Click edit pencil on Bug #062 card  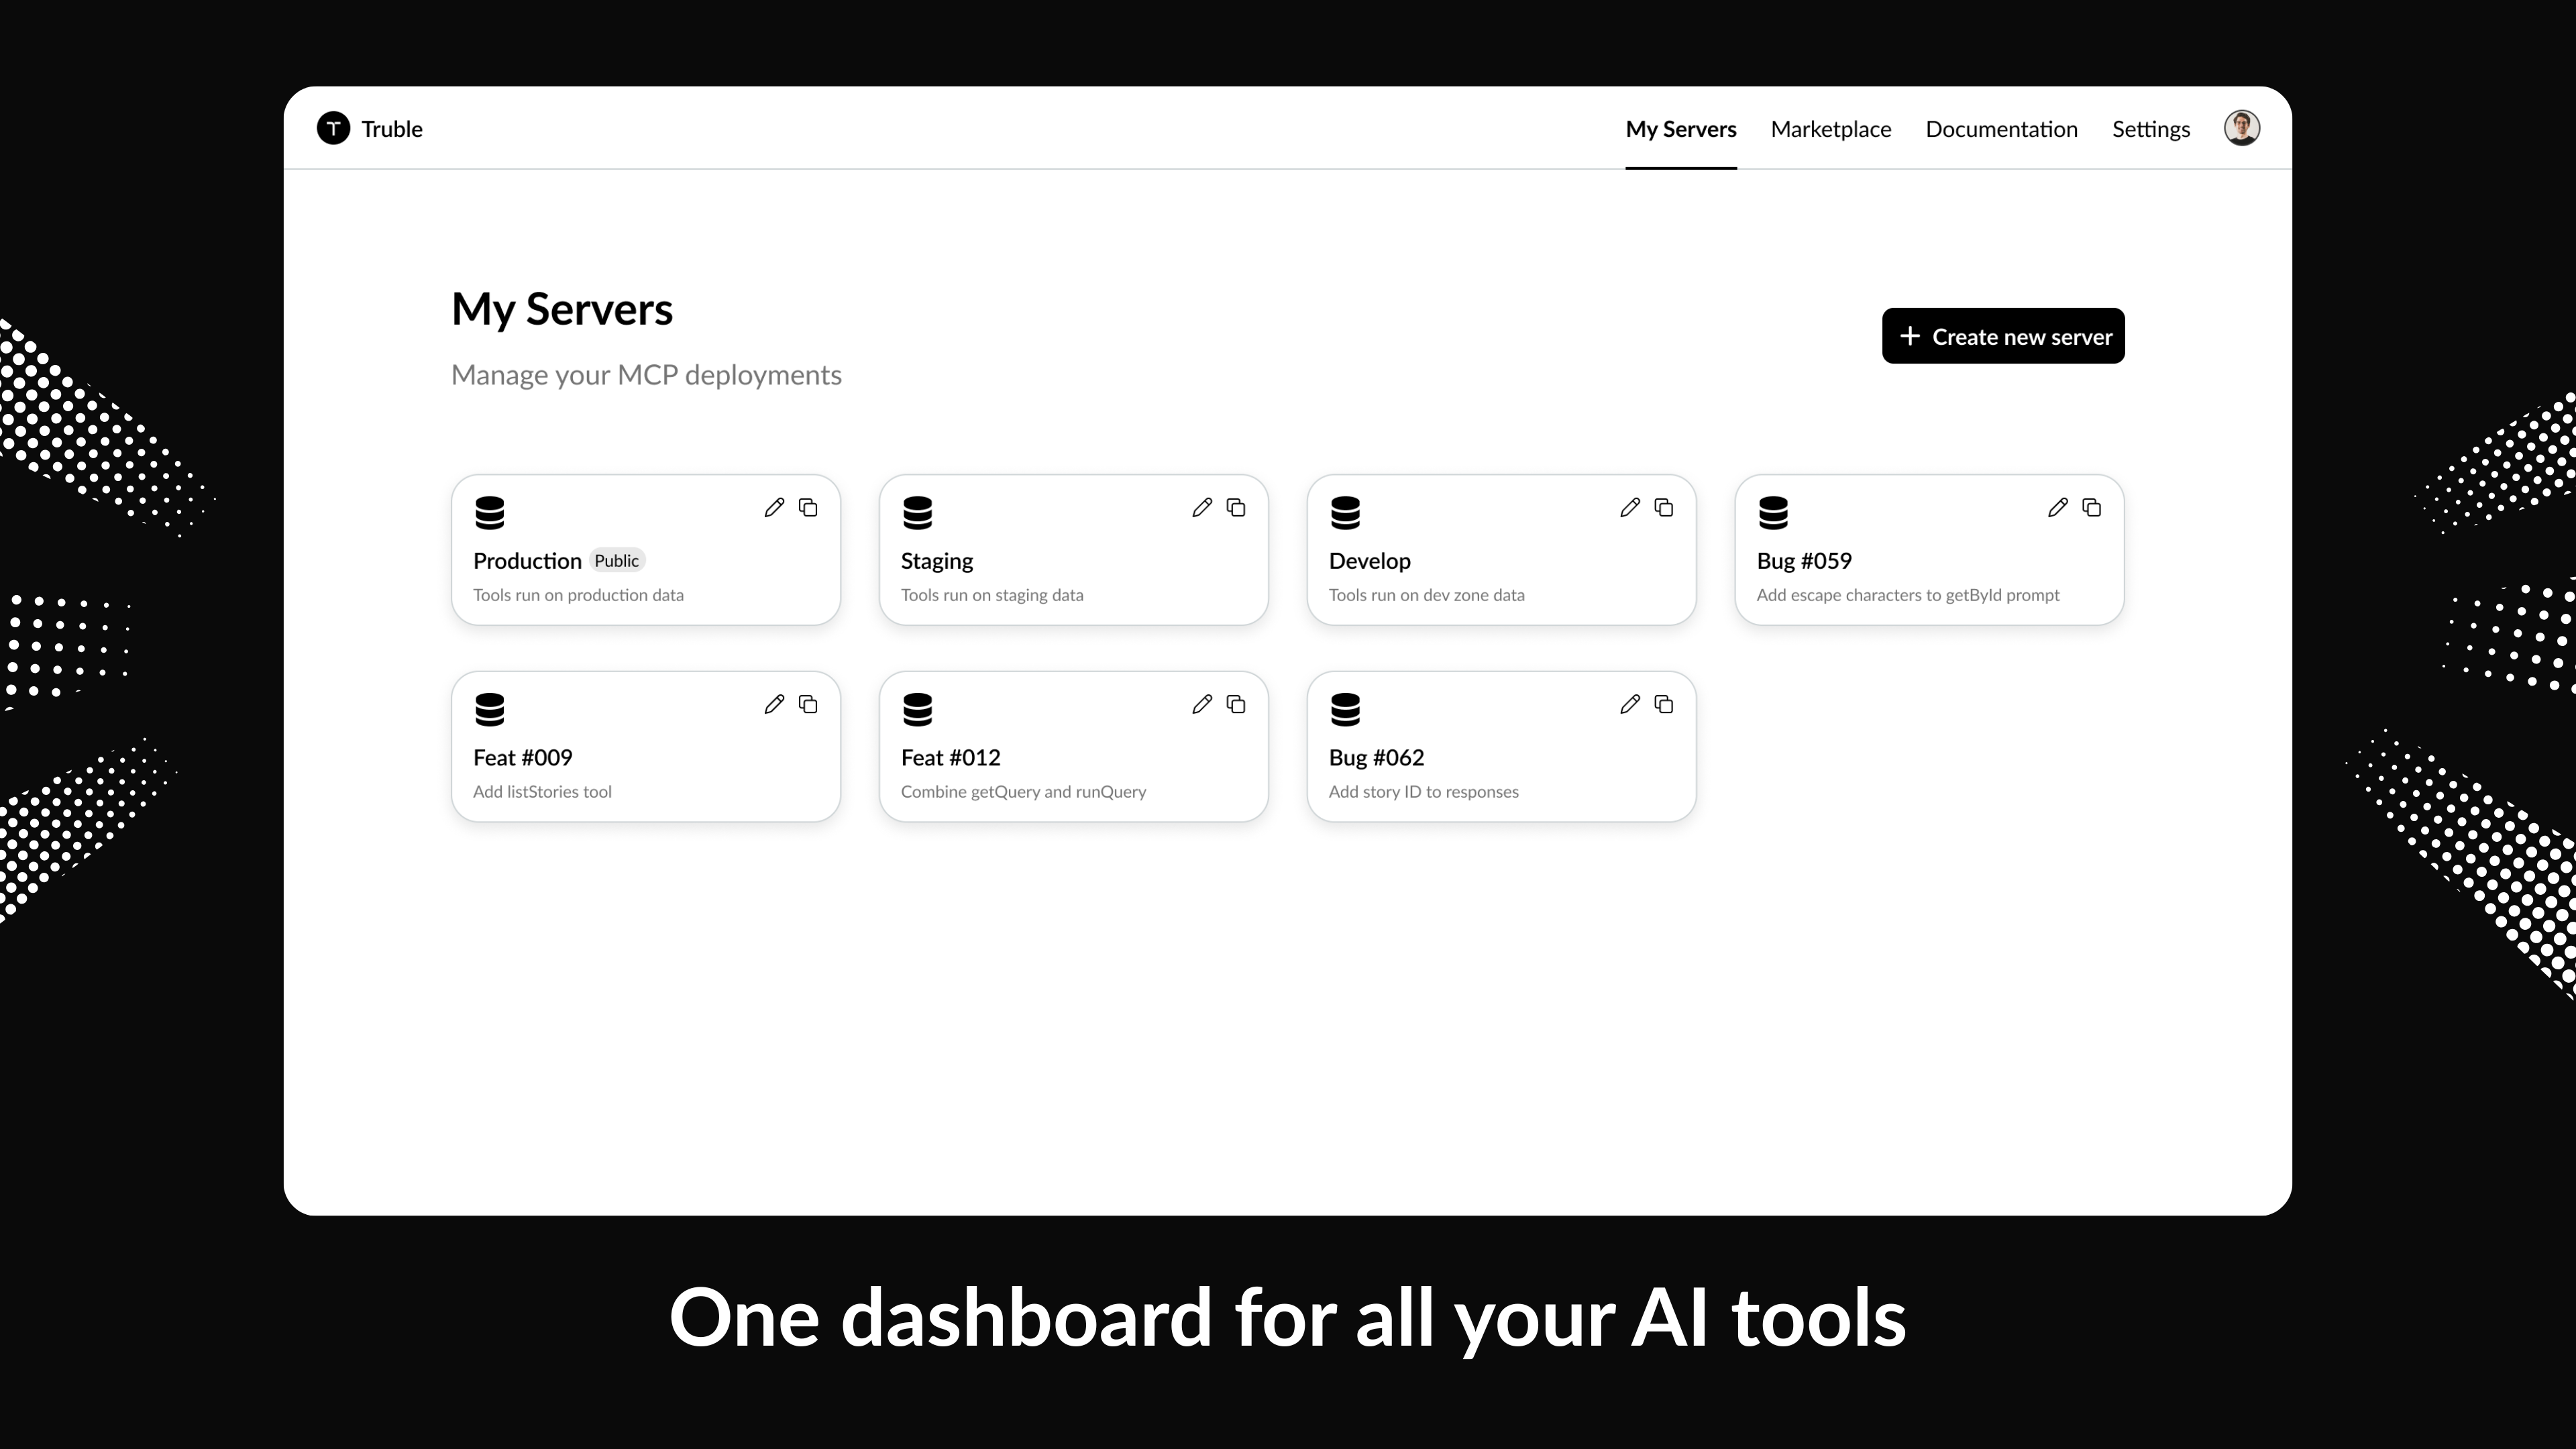[1630, 705]
